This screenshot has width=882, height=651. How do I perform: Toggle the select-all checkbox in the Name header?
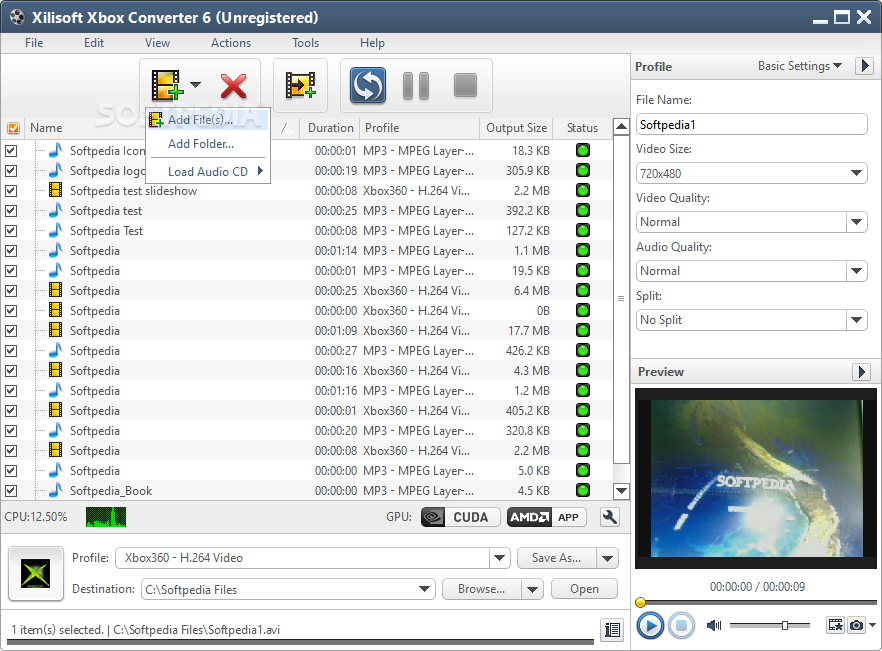pos(13,128)
